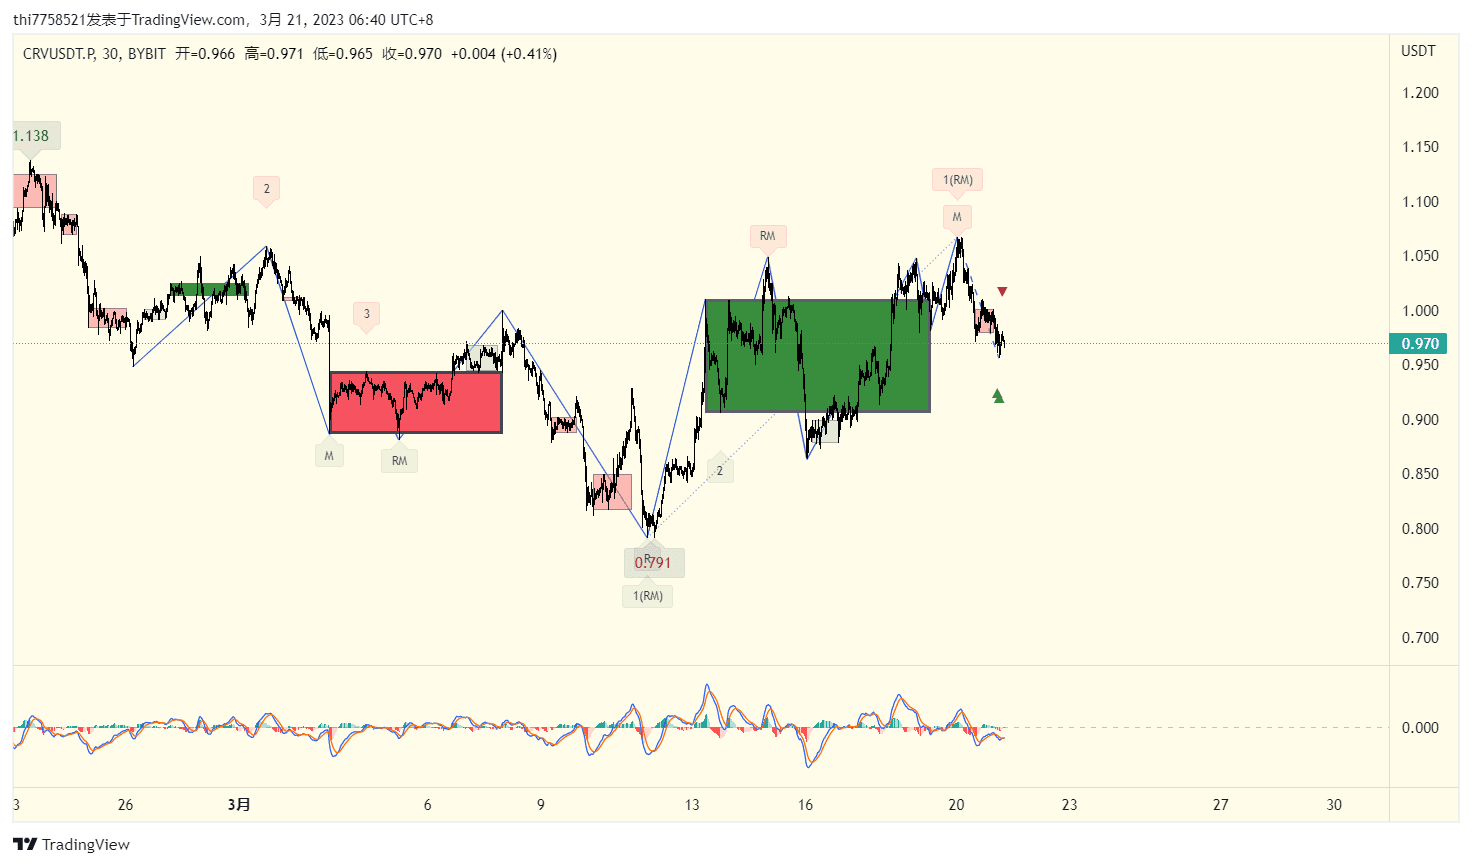Click the pink 2 wave label

(266, 188)
